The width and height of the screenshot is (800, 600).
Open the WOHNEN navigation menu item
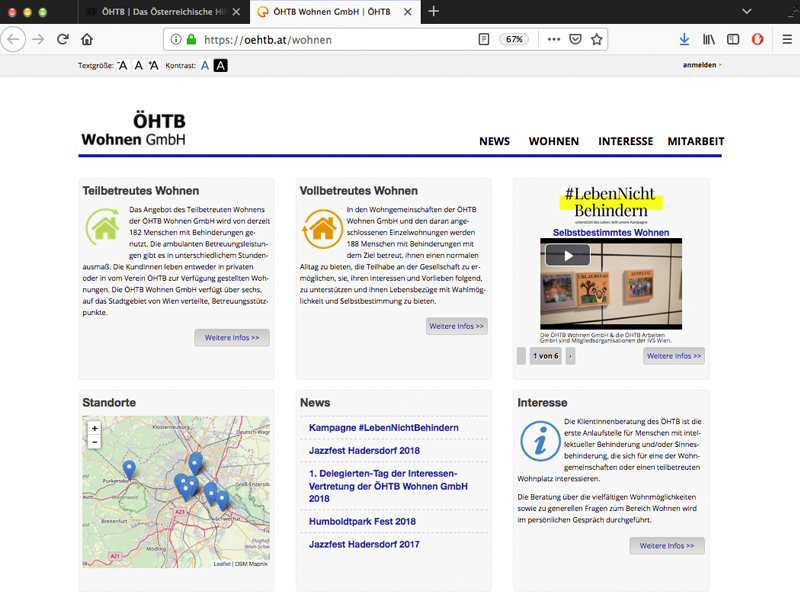553,141
